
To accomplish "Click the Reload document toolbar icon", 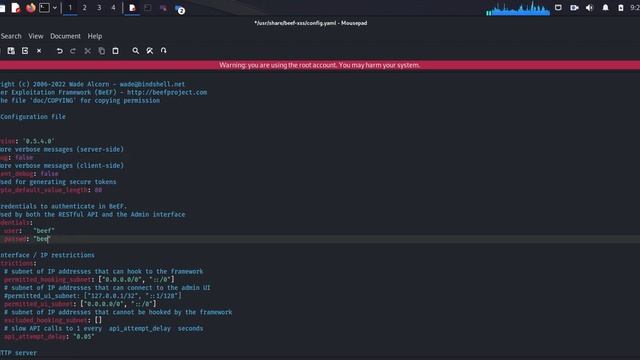I will [25, 51].
